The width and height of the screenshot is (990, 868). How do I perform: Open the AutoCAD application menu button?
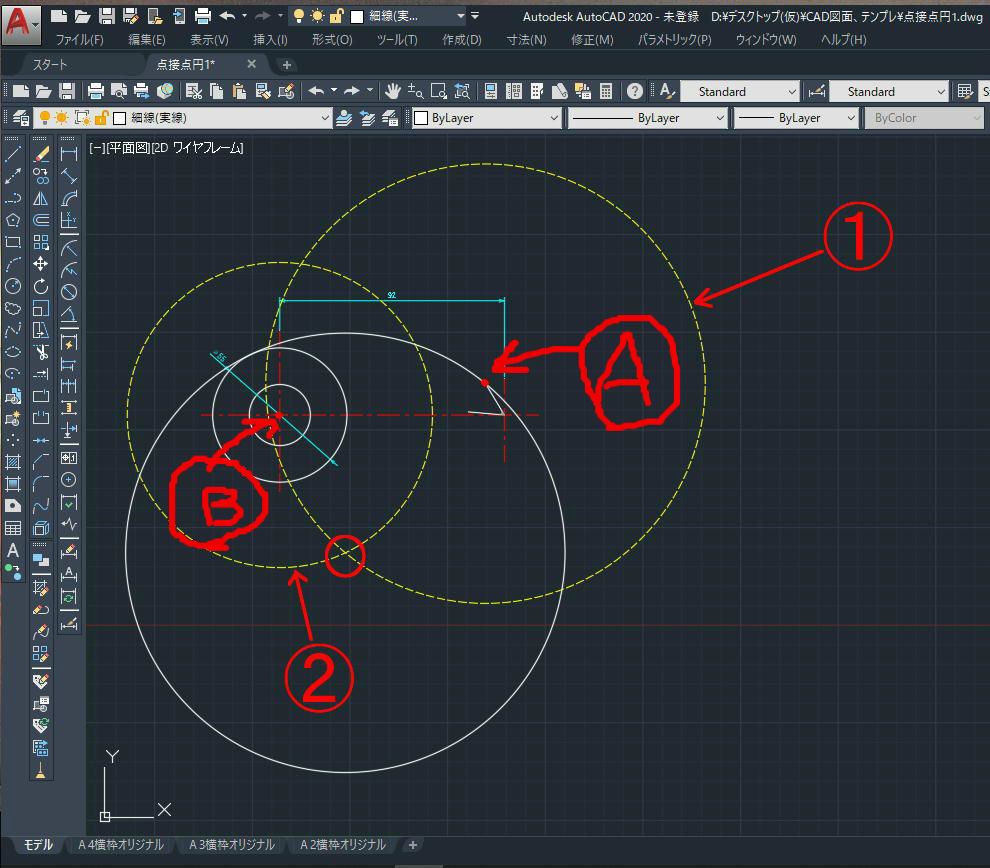coord(21,24)
